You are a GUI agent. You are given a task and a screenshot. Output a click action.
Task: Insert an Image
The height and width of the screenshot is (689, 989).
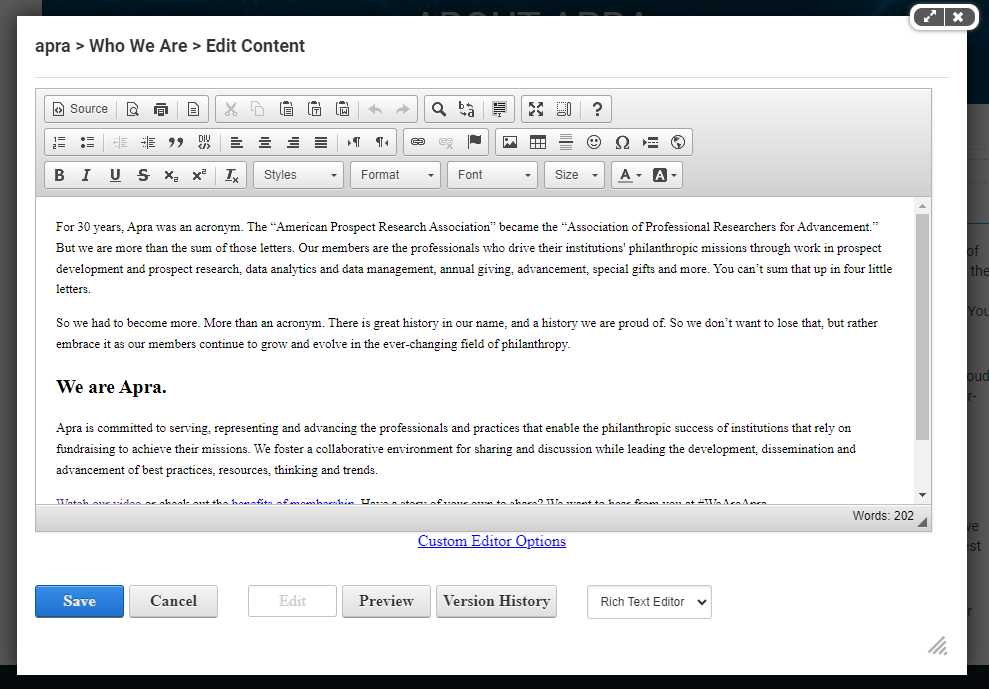510,143
